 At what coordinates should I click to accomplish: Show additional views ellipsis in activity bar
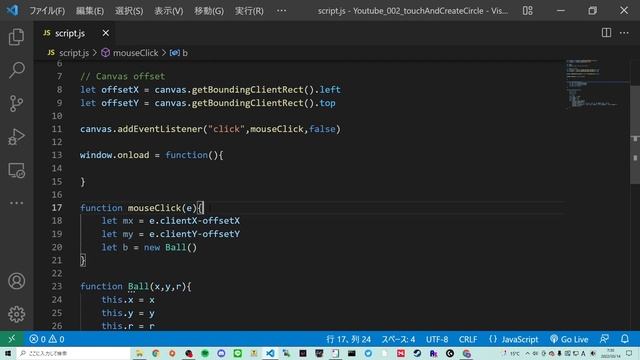coord(16,203)
